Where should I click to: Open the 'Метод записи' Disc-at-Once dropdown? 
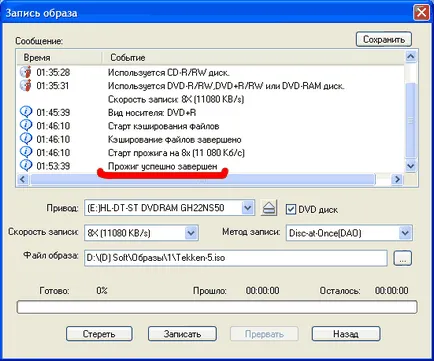[x=405, y=233]
